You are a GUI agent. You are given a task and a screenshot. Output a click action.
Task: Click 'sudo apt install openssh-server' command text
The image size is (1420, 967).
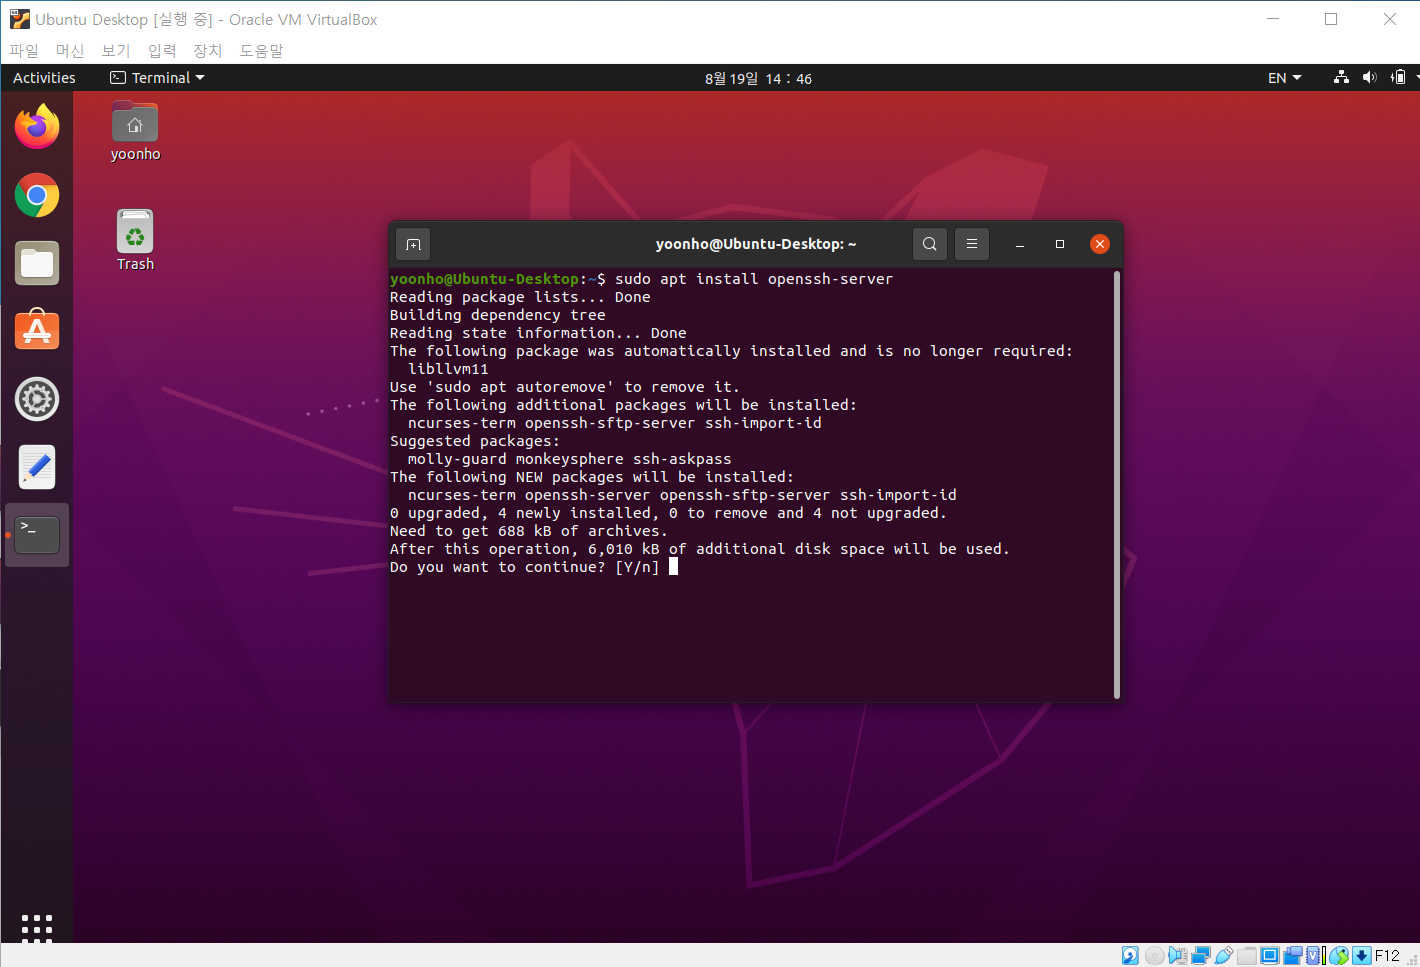click(754, 279)
